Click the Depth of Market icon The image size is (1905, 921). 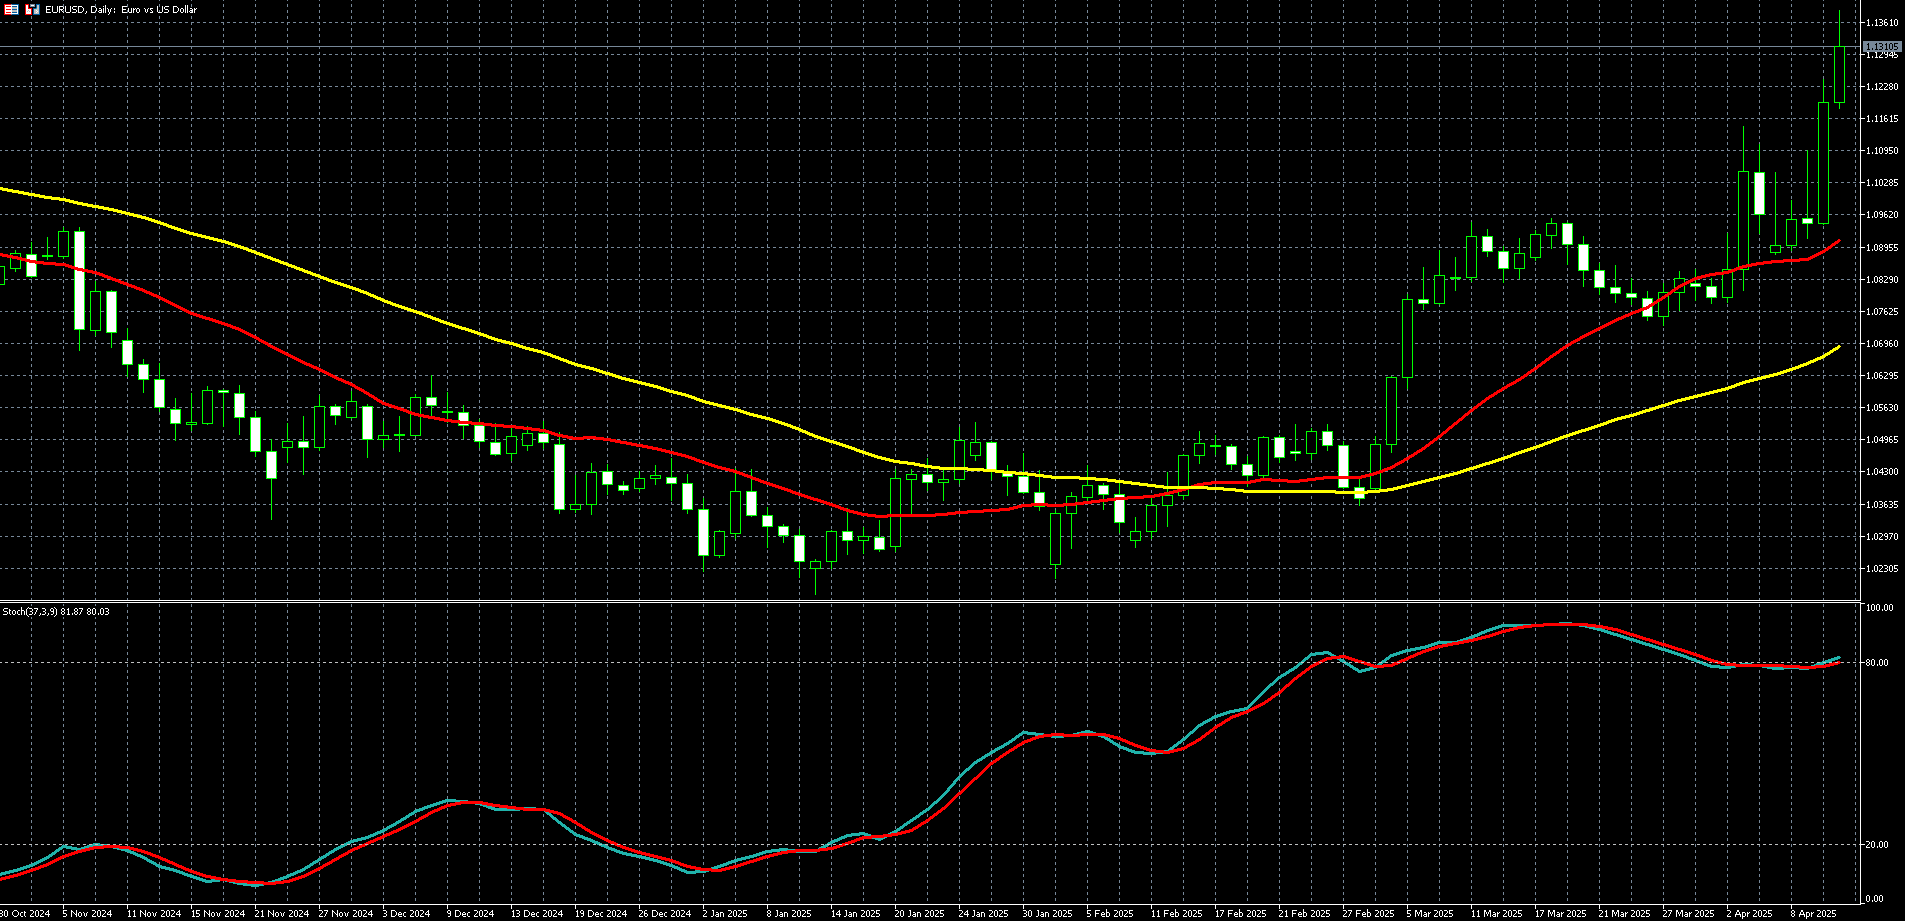(x=12, y=9)
